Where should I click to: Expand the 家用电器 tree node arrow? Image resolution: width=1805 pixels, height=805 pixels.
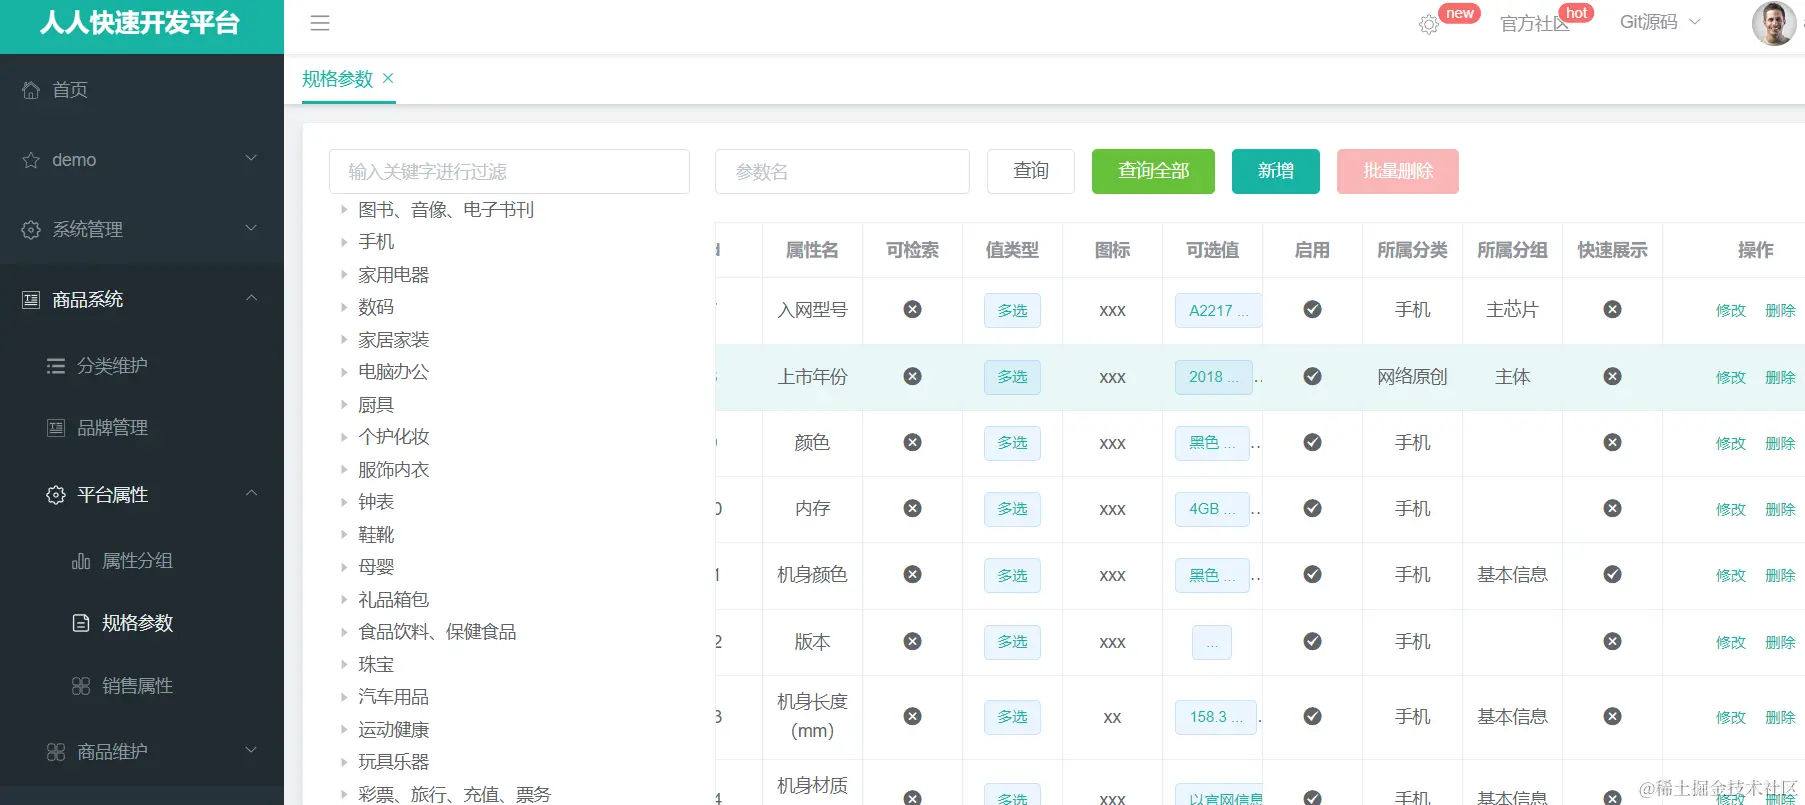click(343, 274)
